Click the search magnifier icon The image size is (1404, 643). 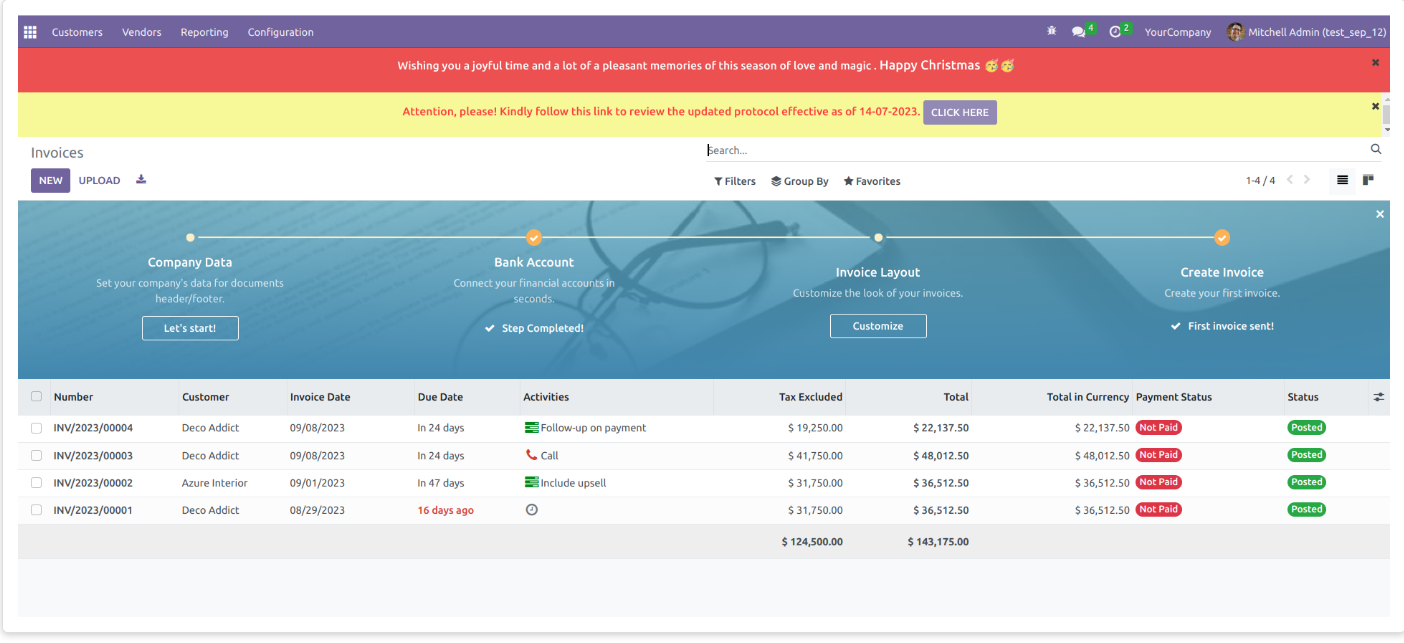pos(1376,150)
